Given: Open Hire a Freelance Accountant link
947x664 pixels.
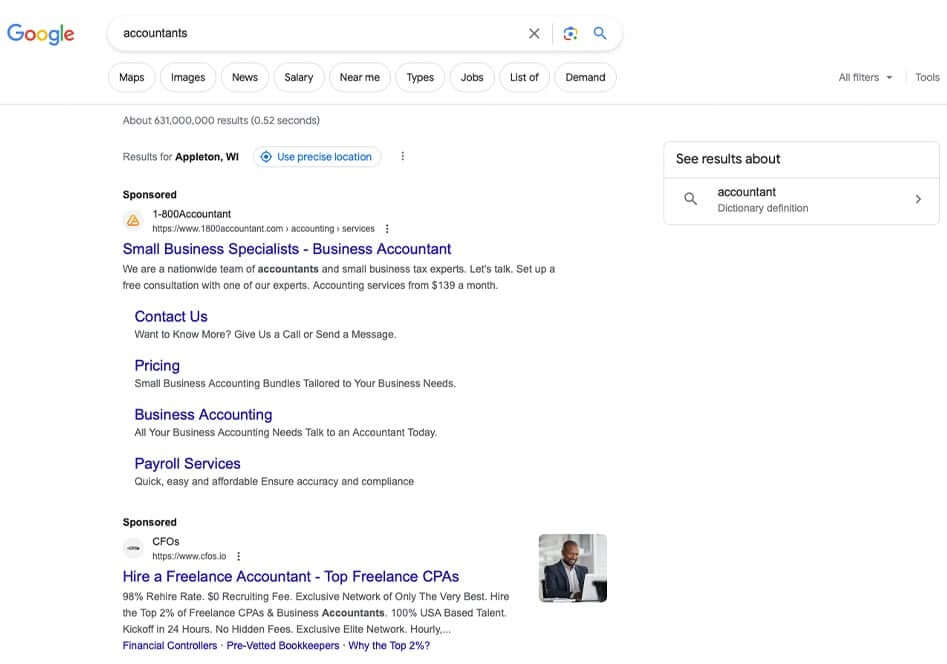Looking at the screenshot, I should coord(291,576).
